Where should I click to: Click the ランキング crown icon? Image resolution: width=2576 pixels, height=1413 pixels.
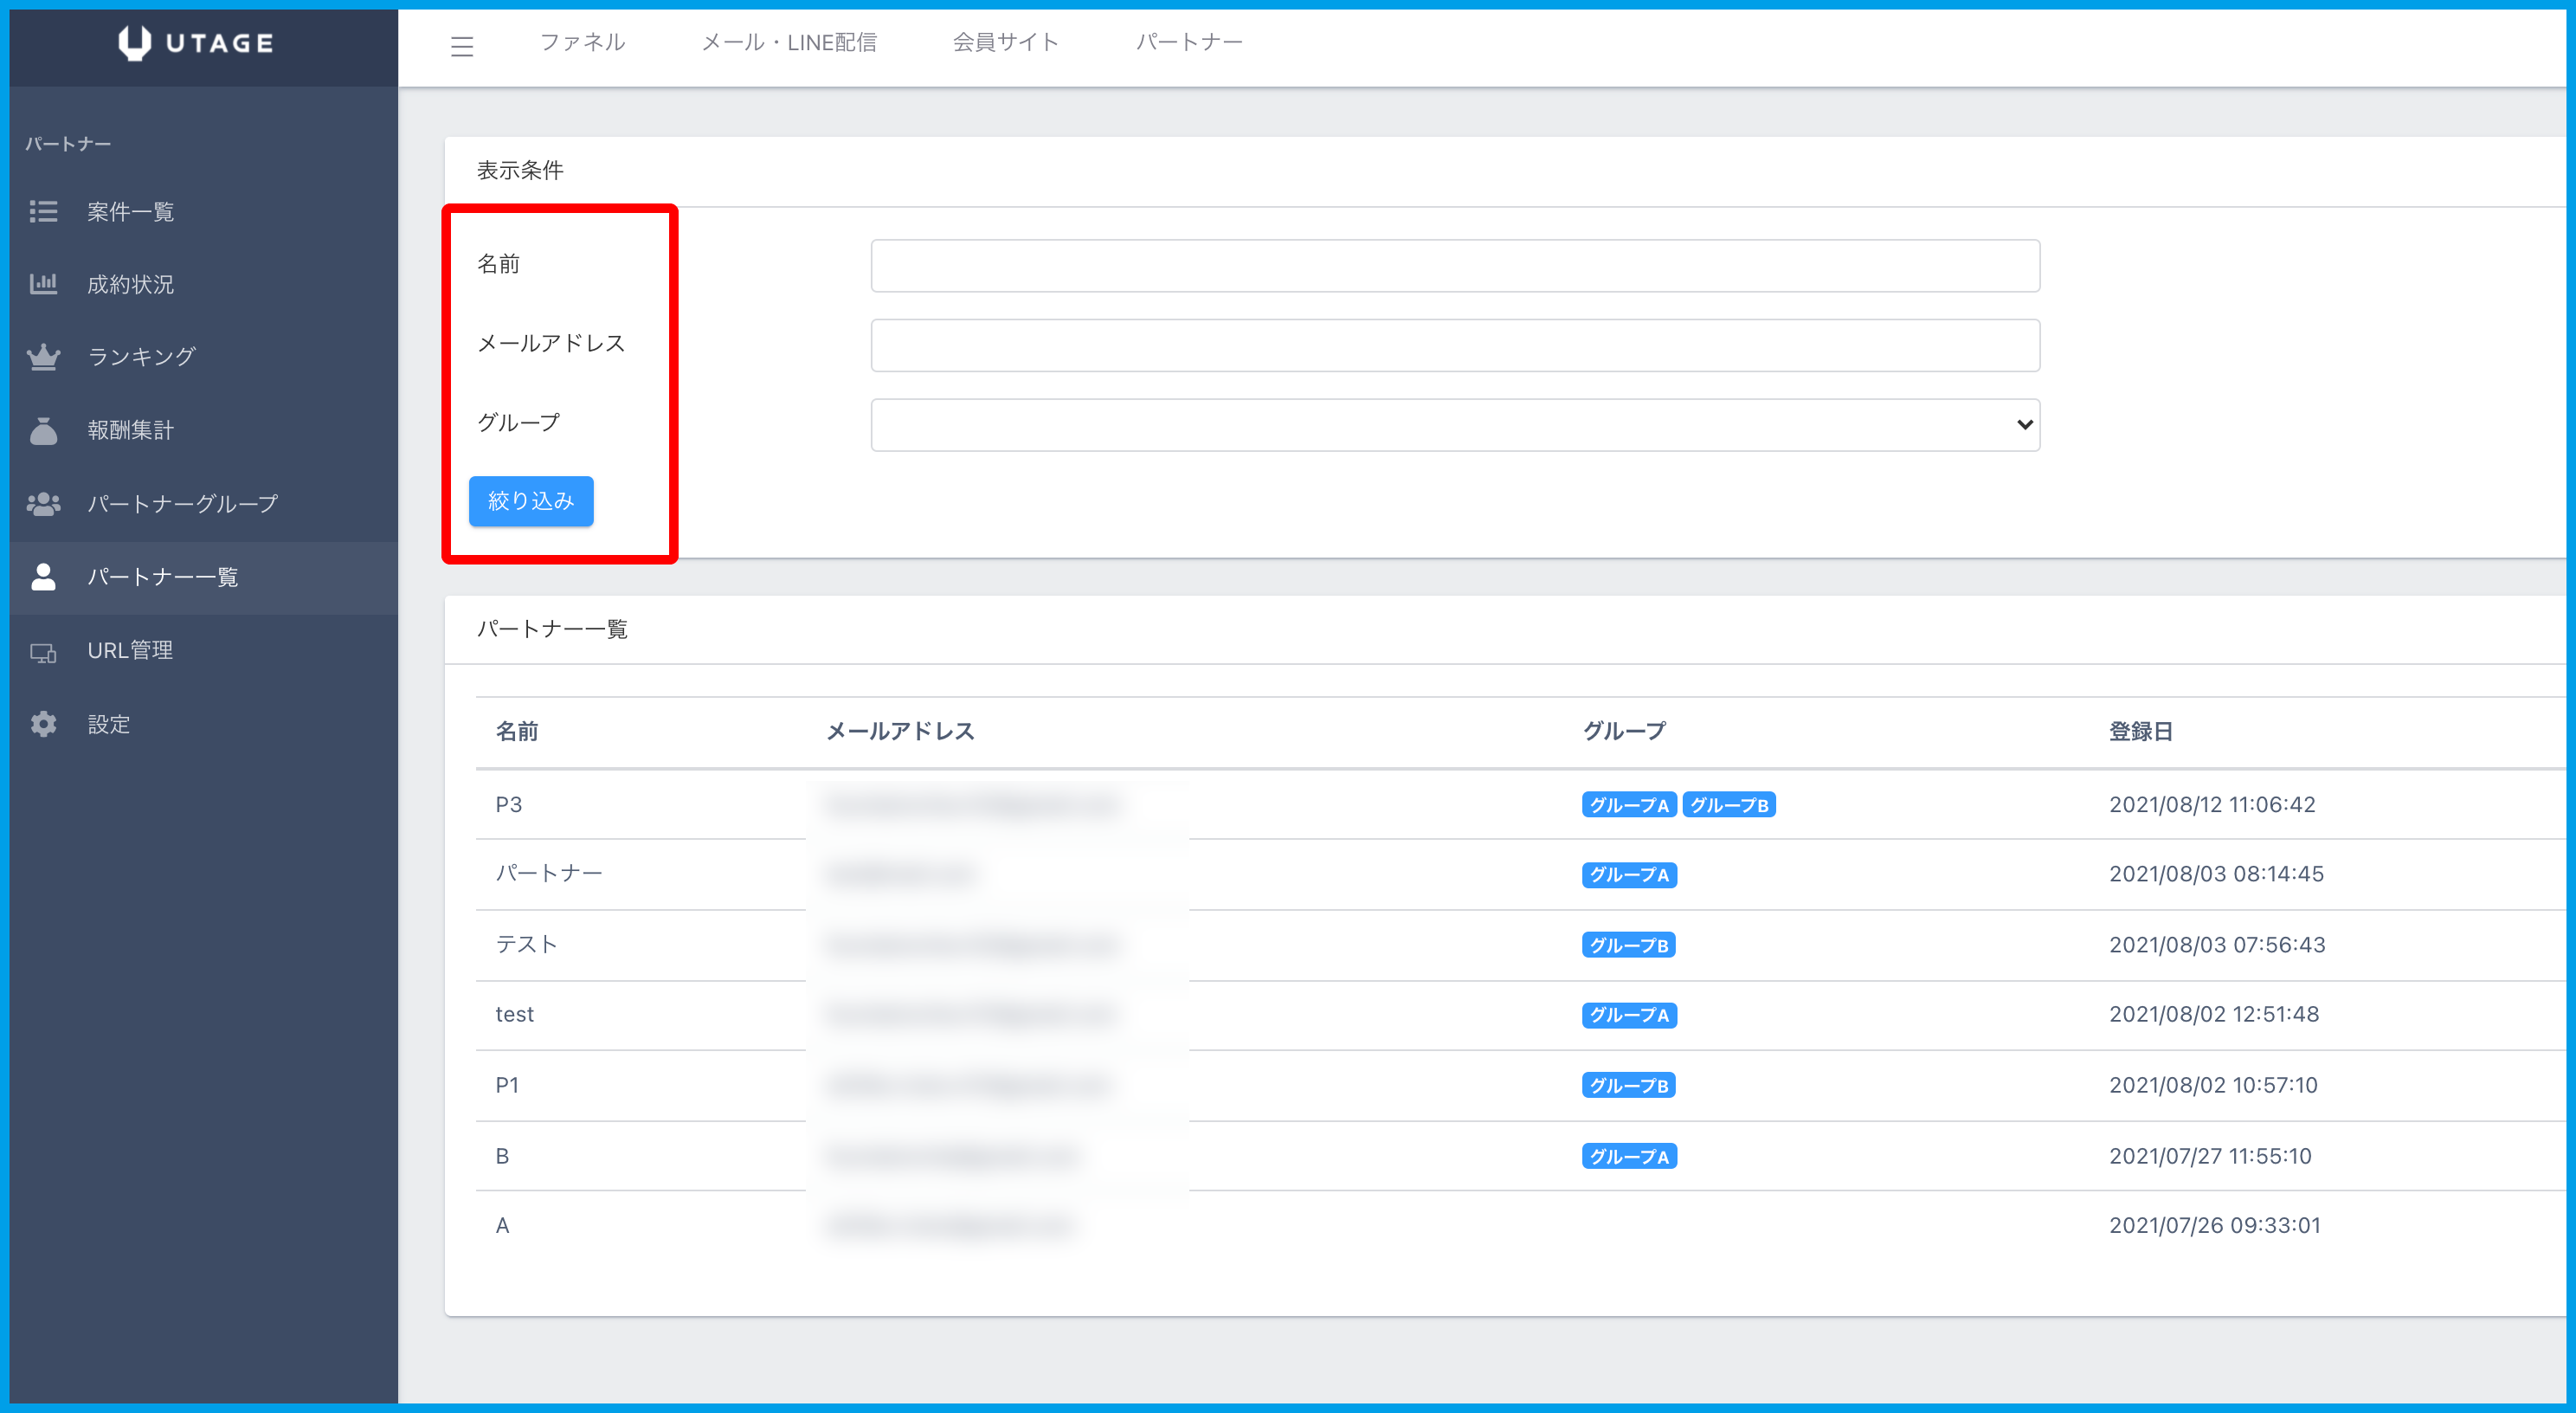pos(43,357)
